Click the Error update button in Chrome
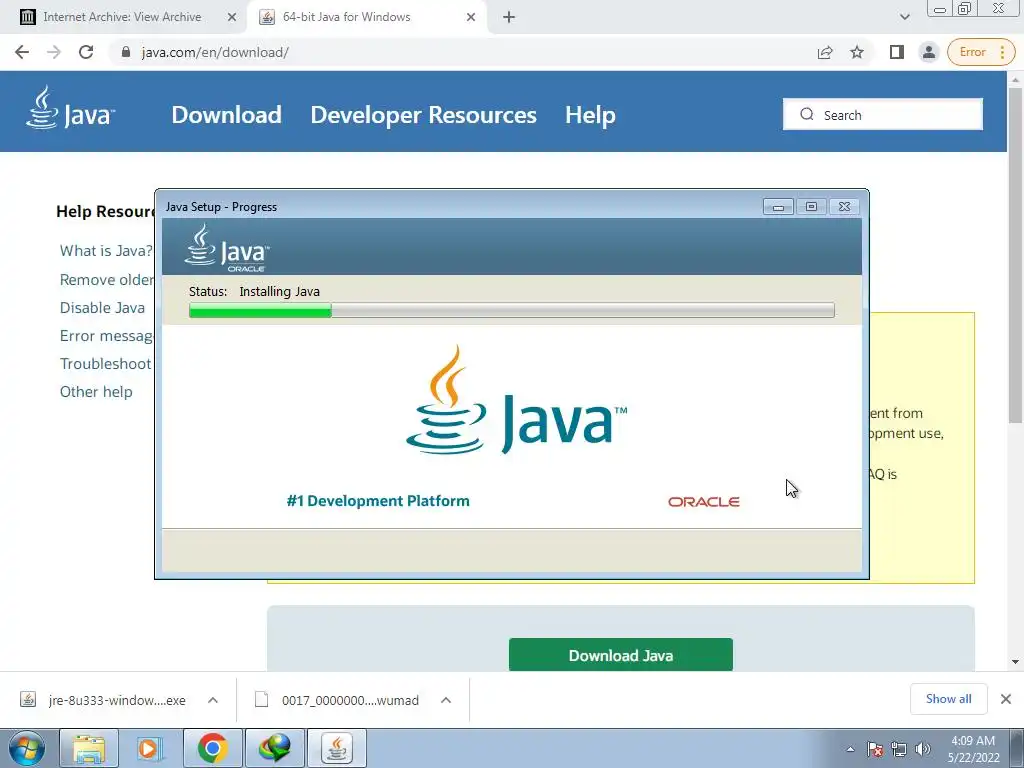The height and width of the screenshot is (768, 1024). point(981,52)
